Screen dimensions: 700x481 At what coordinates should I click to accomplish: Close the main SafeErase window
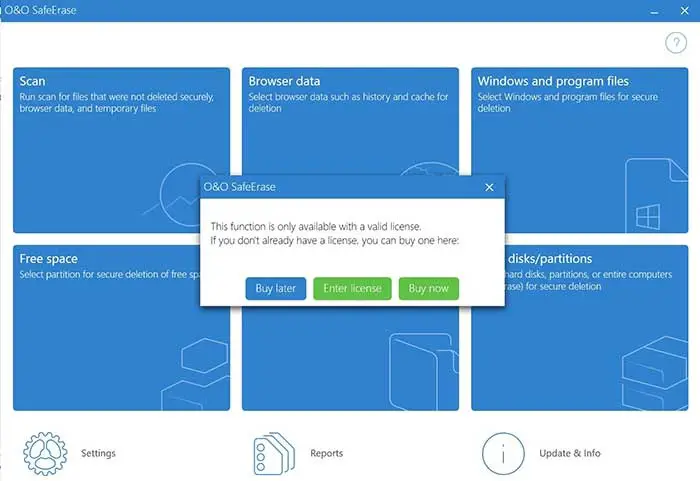[x=684, y=11]
